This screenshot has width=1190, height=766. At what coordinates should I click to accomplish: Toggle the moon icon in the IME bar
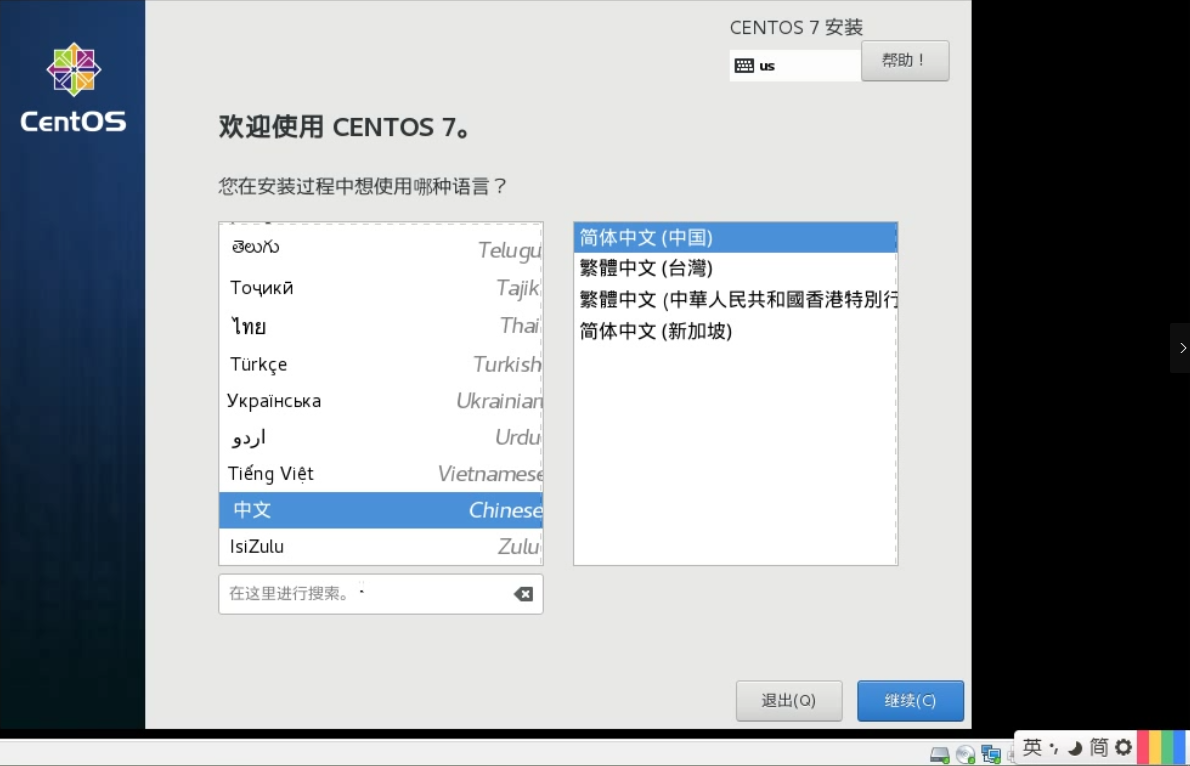tap(1075, 748)
